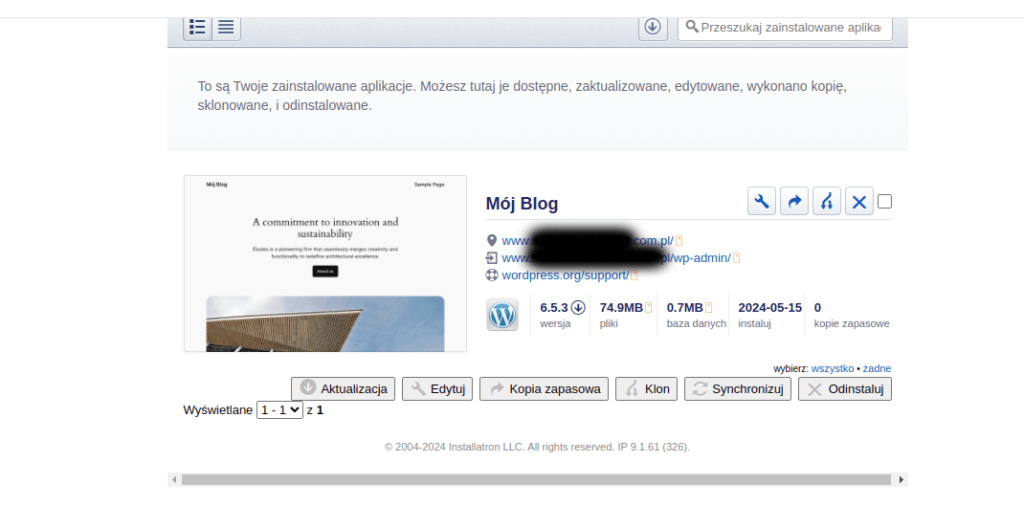
Task: Select all apps via the wszystko link
Action: (x=832, y=368)
